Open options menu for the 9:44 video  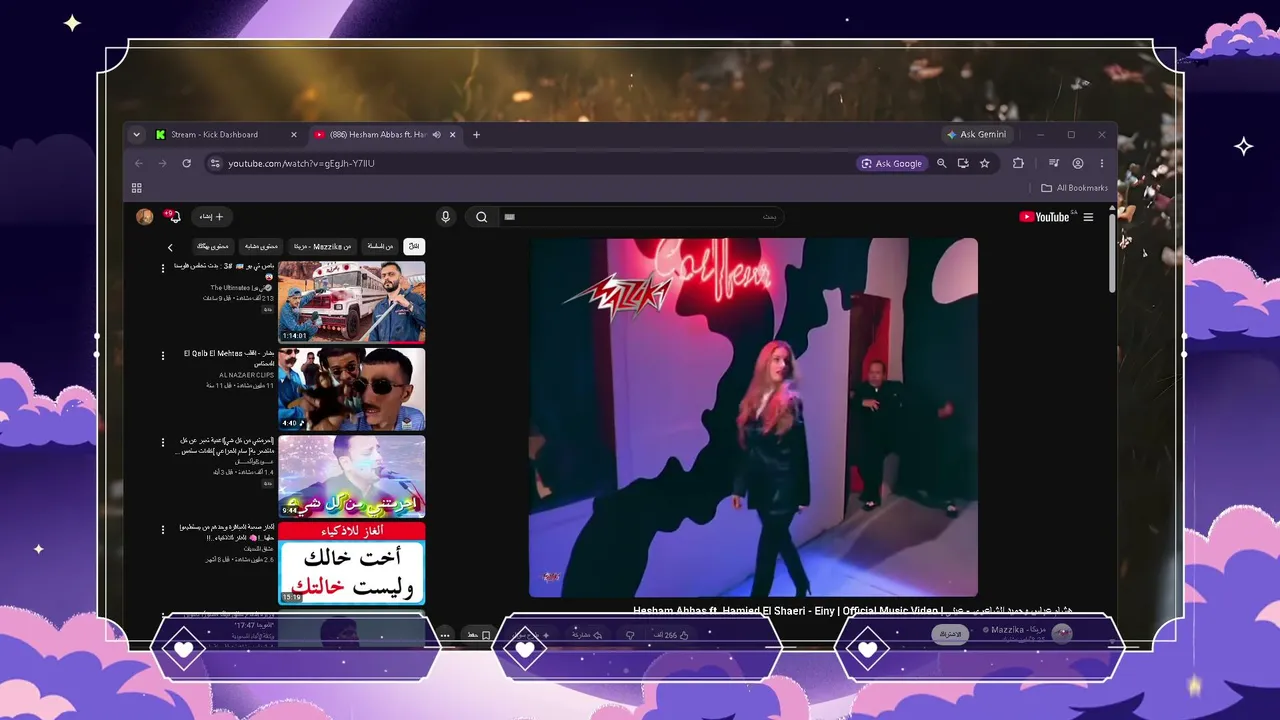[163, 442]
